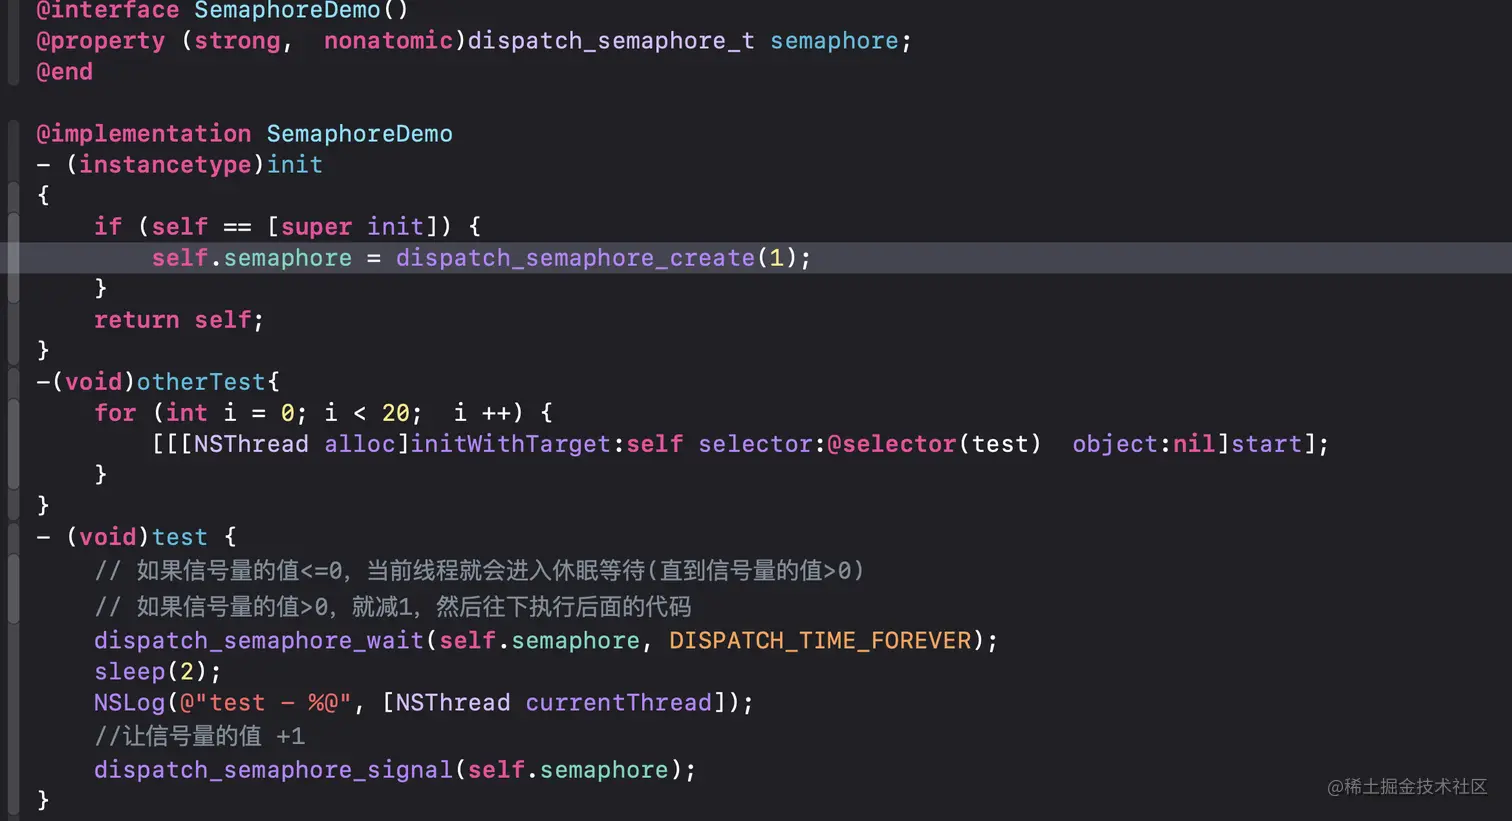Click the currentThread message
Viewport: 1512px width, 821px height.
point(618,703)
